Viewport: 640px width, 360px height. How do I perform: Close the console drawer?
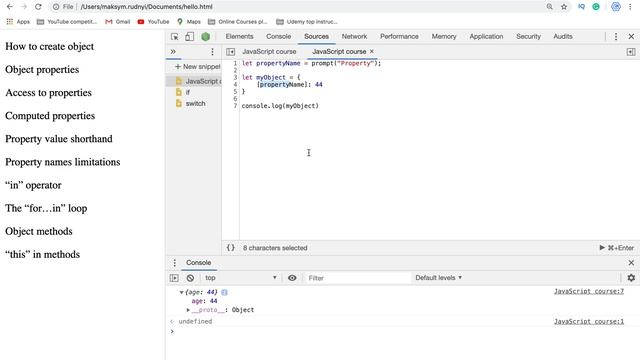click(631, 262)
